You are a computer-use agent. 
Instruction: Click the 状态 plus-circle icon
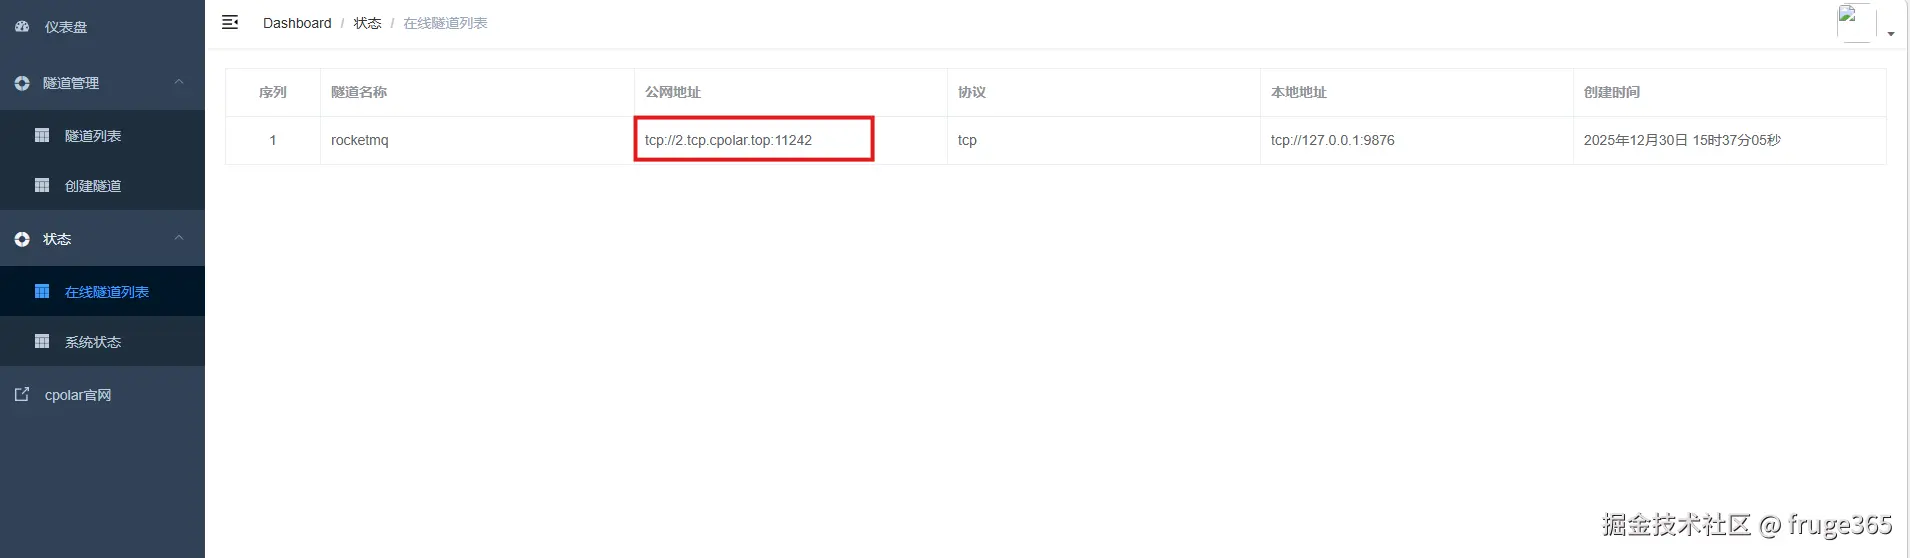click(22, 239)
